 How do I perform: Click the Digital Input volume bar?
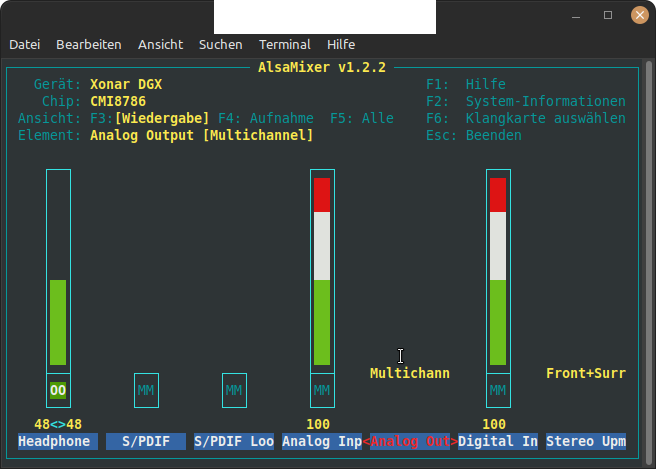click(x=498, y=271)
